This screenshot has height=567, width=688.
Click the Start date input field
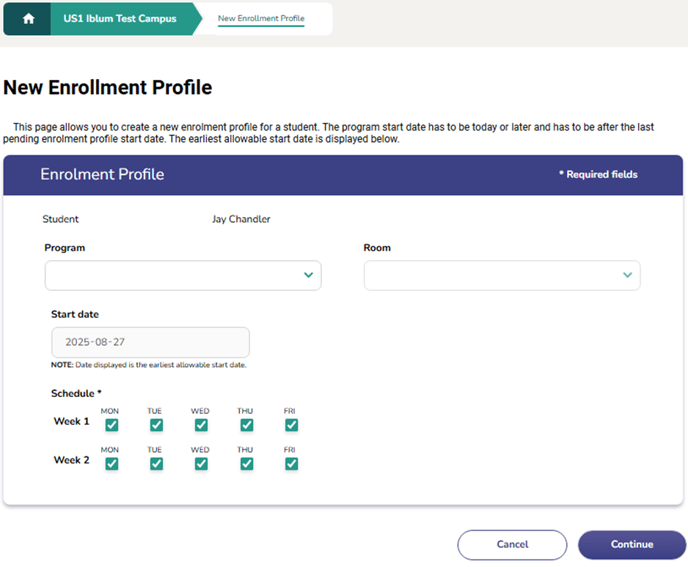coord(150,342)
